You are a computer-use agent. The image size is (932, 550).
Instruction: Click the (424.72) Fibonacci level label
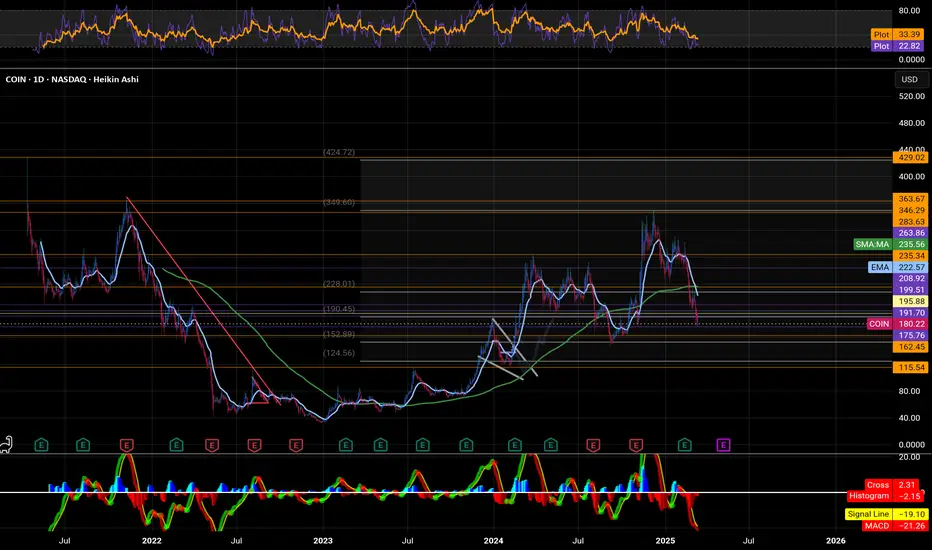click(339, 152)
